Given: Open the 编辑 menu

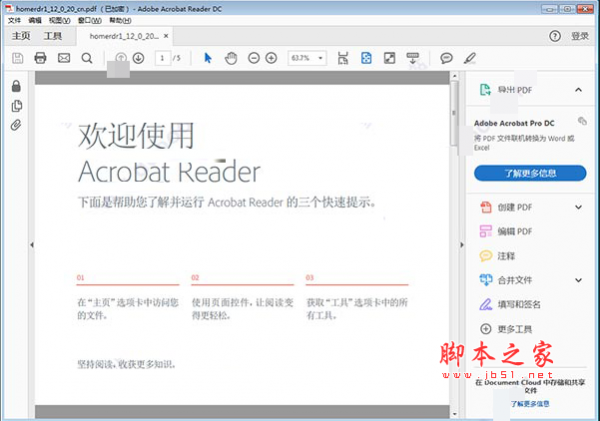Looking at the screenshot, I should click(36, 20).
